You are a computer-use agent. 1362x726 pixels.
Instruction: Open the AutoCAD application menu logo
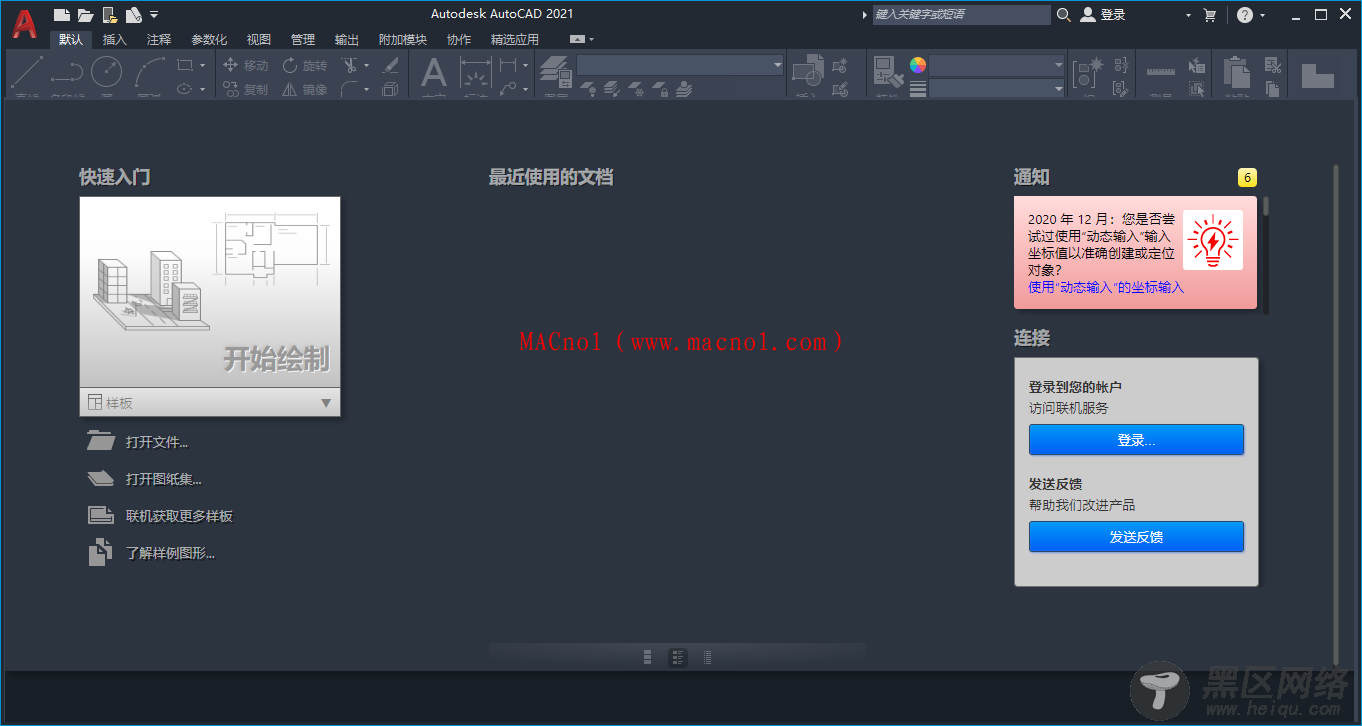(x=24, y=24)
